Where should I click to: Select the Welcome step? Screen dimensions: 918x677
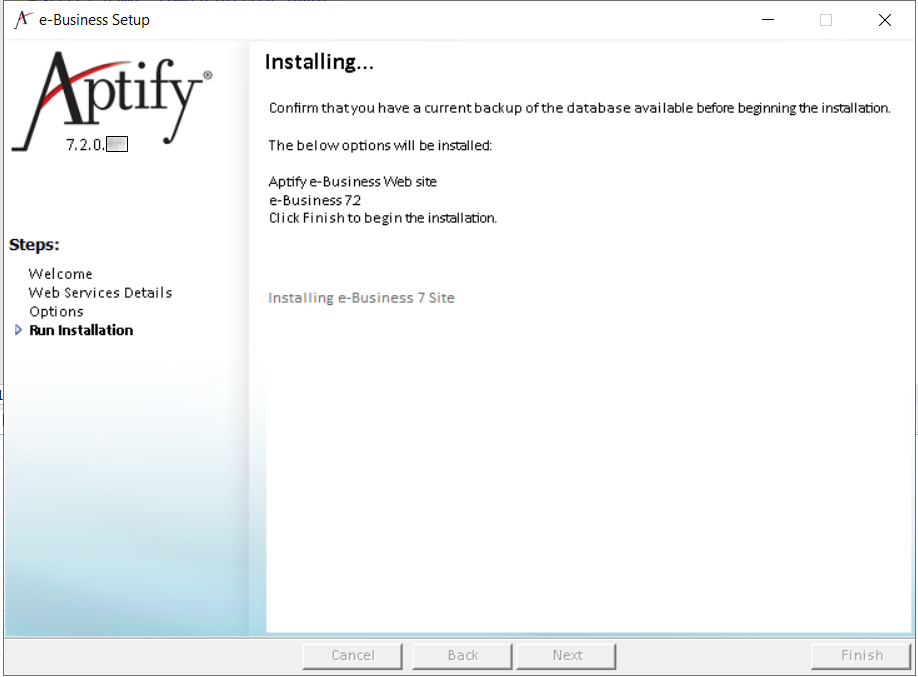point(60,274)
